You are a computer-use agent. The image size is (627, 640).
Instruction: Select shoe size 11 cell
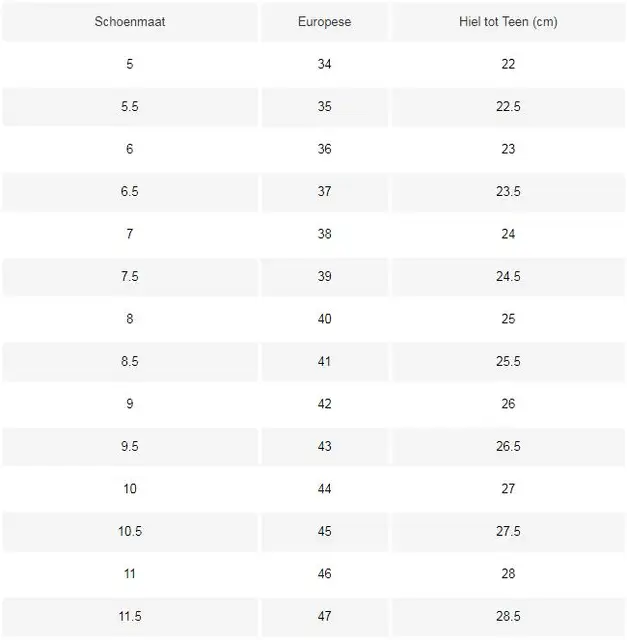[130, 573]
